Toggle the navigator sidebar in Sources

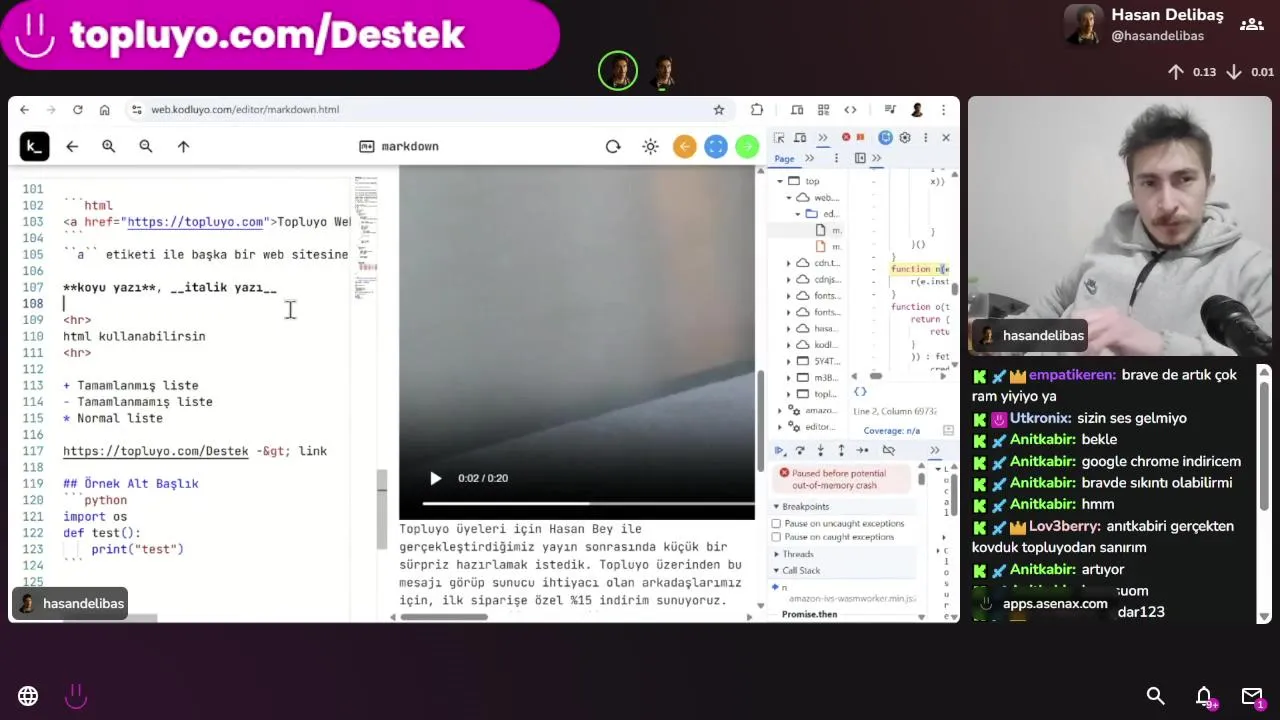pos(860,158)
